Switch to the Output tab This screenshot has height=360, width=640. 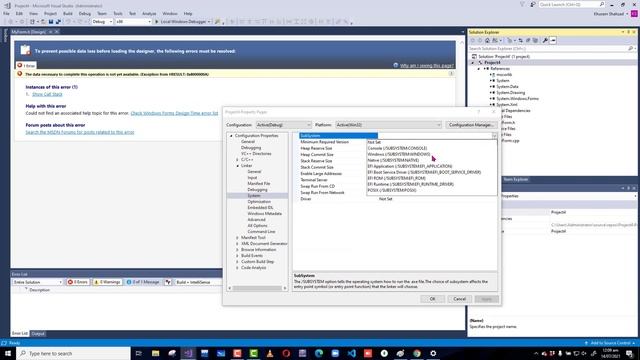(x=38, y=334)
